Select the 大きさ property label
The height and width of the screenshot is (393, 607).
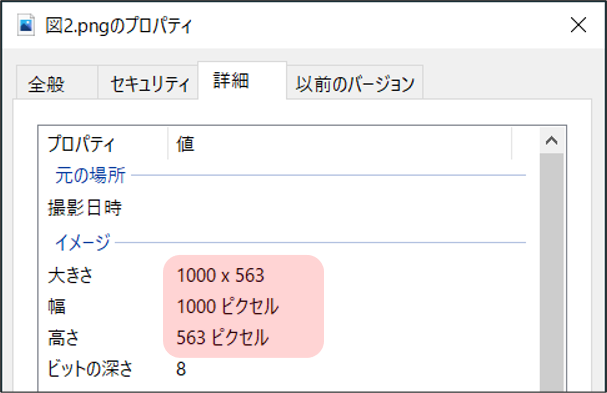pos(70,276)
